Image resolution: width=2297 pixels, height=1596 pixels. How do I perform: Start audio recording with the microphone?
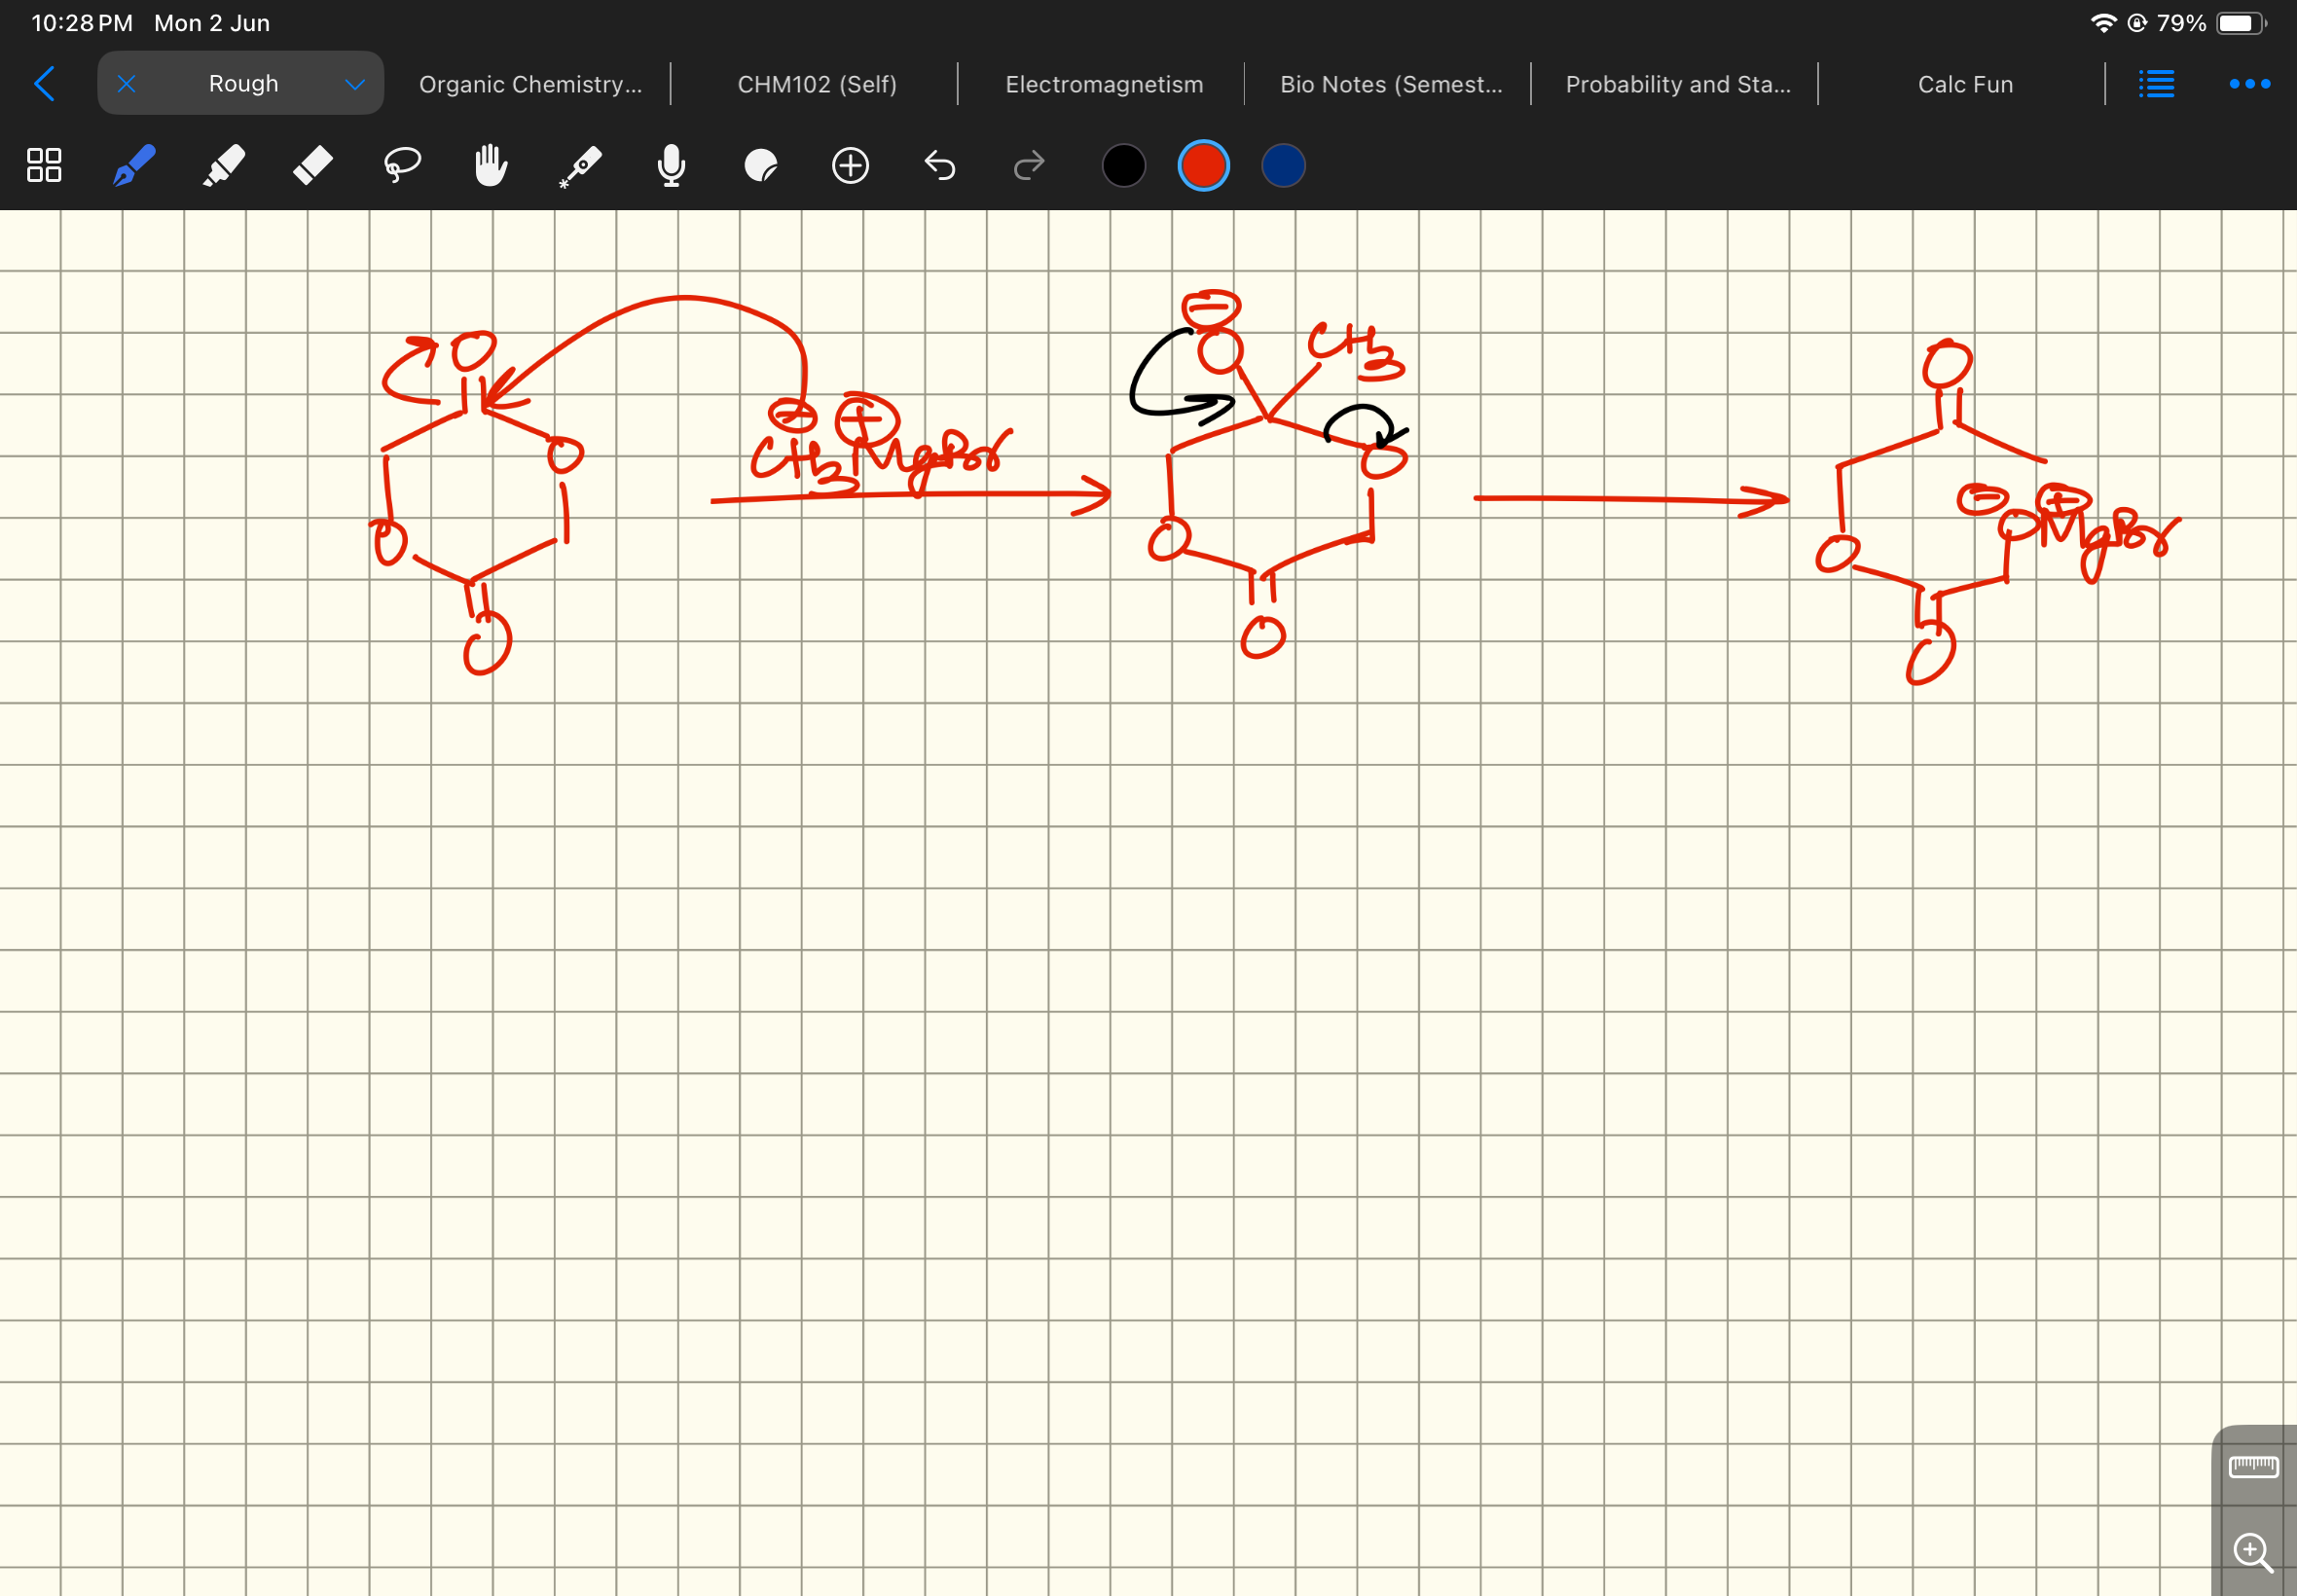tap(671, 165)
